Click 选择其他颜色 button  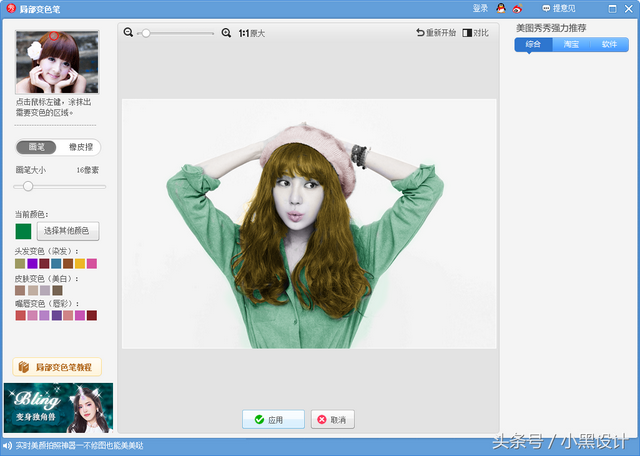68,231
